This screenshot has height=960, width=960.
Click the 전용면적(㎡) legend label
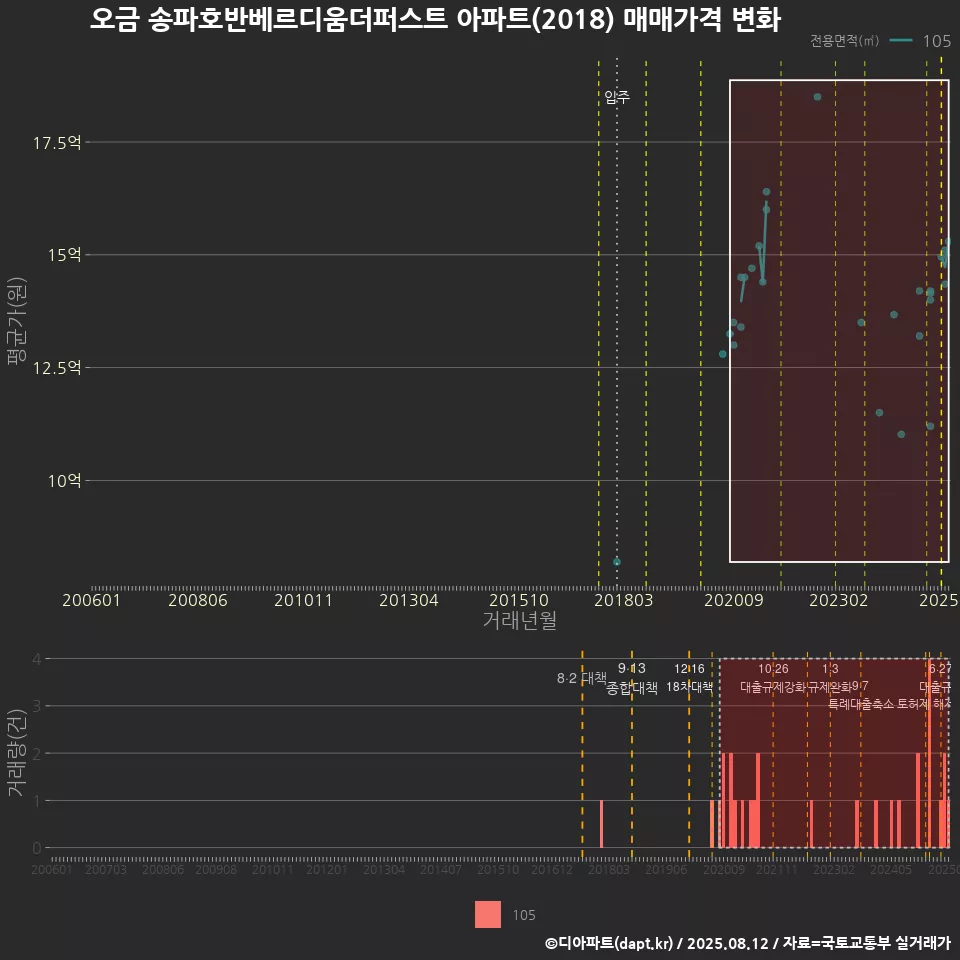(845, 41)
